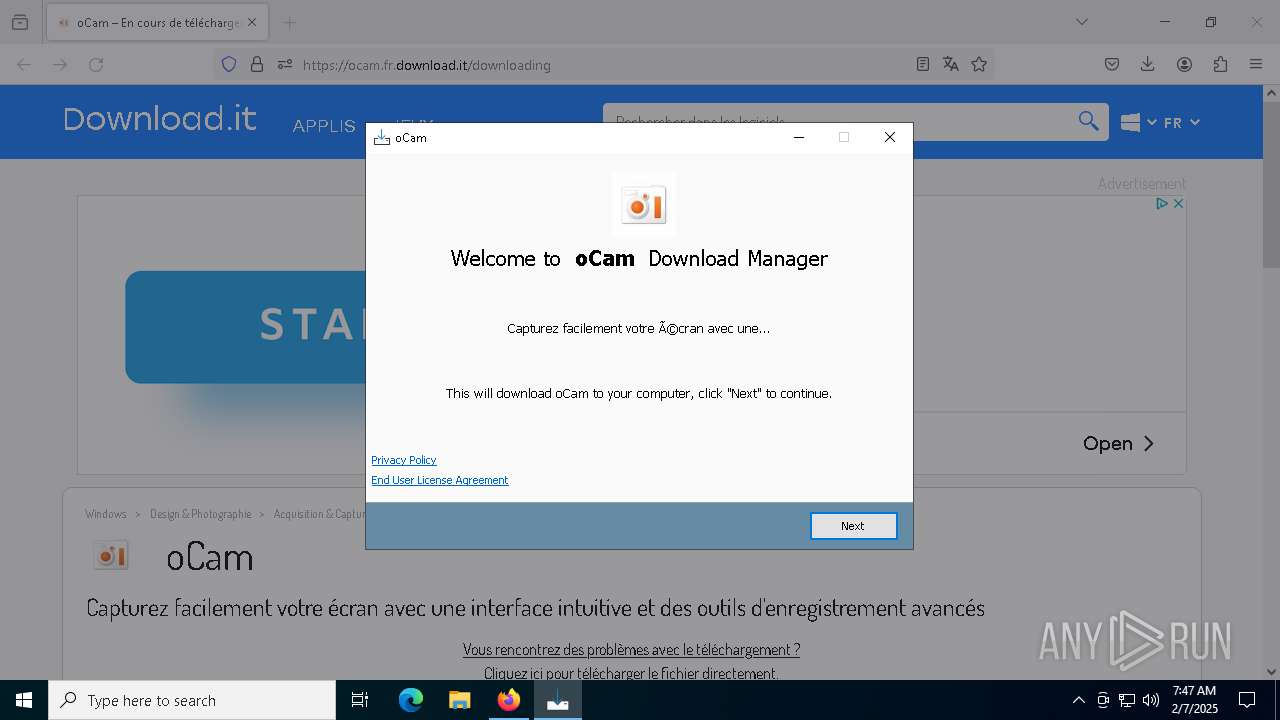Open the notifications action center
Screen dimensions: 1280x720
click(1247, 700)
